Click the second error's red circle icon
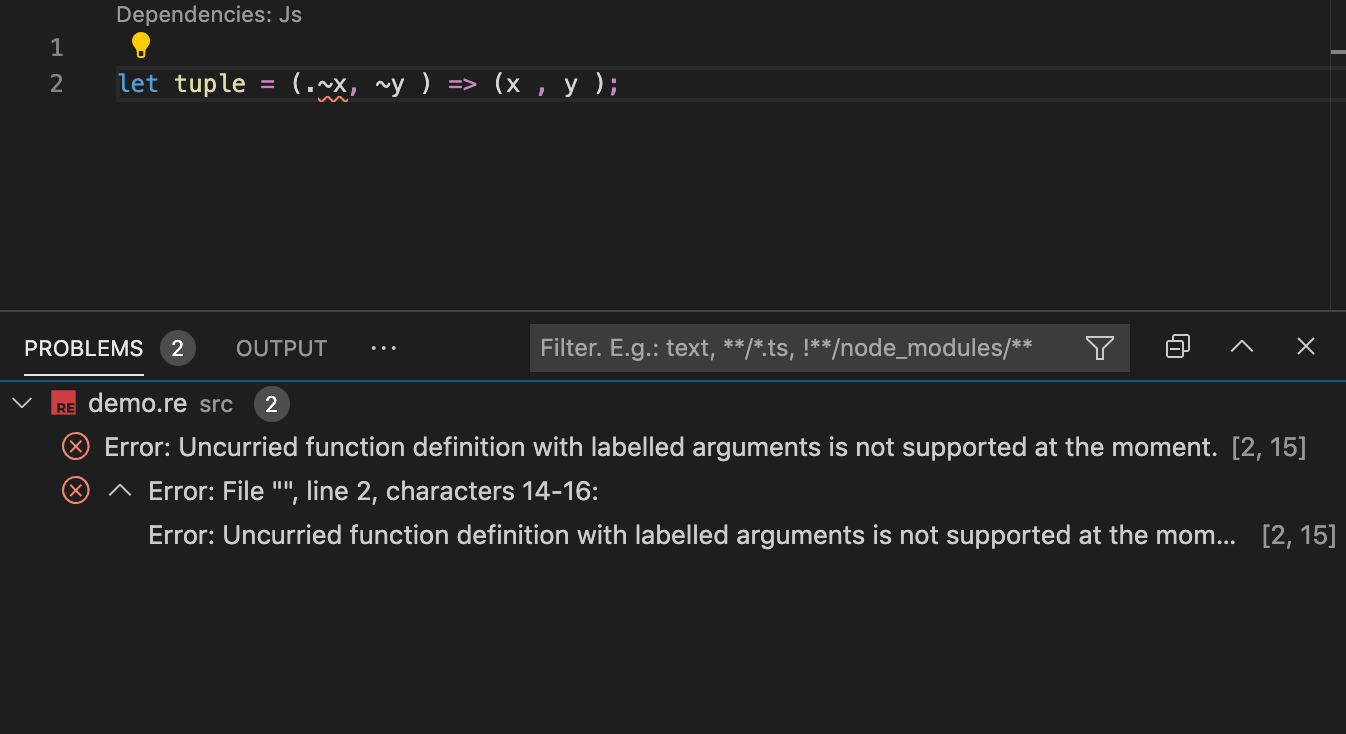1346x734 pixels. [76, 491]
